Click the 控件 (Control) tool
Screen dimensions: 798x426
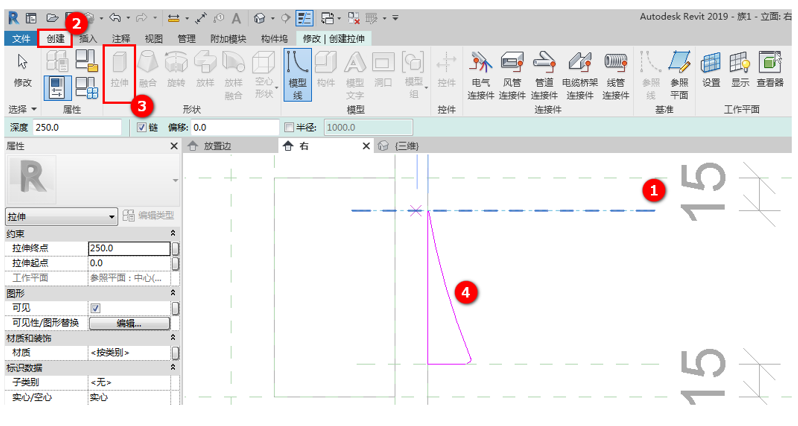(x=446, y=70)
